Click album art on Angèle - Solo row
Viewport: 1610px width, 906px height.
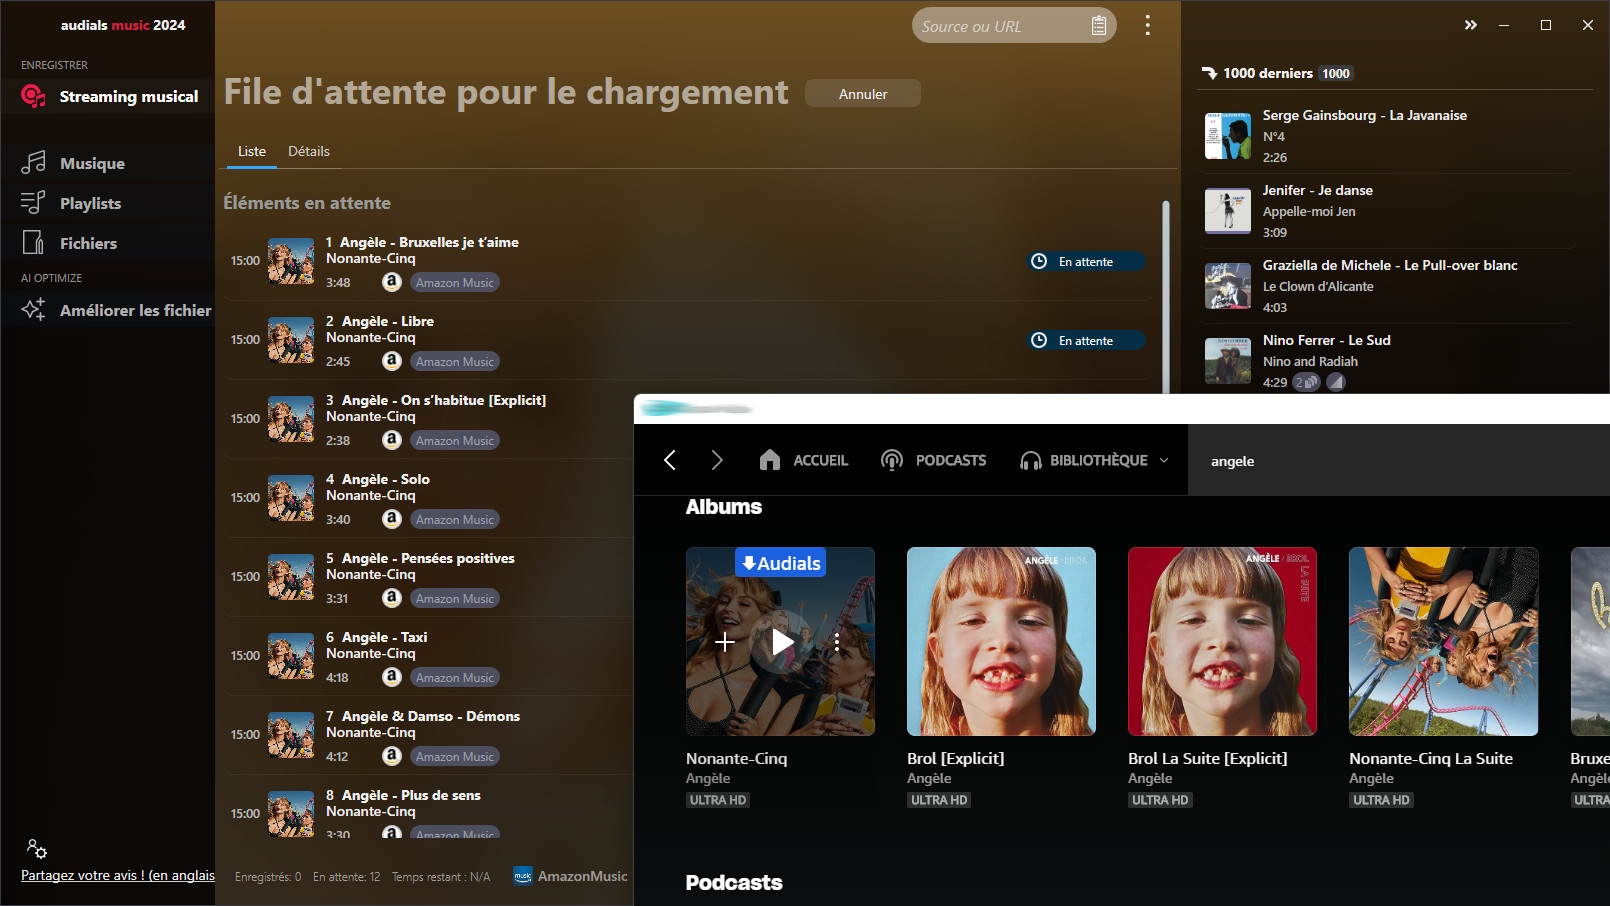coord(291,498)
